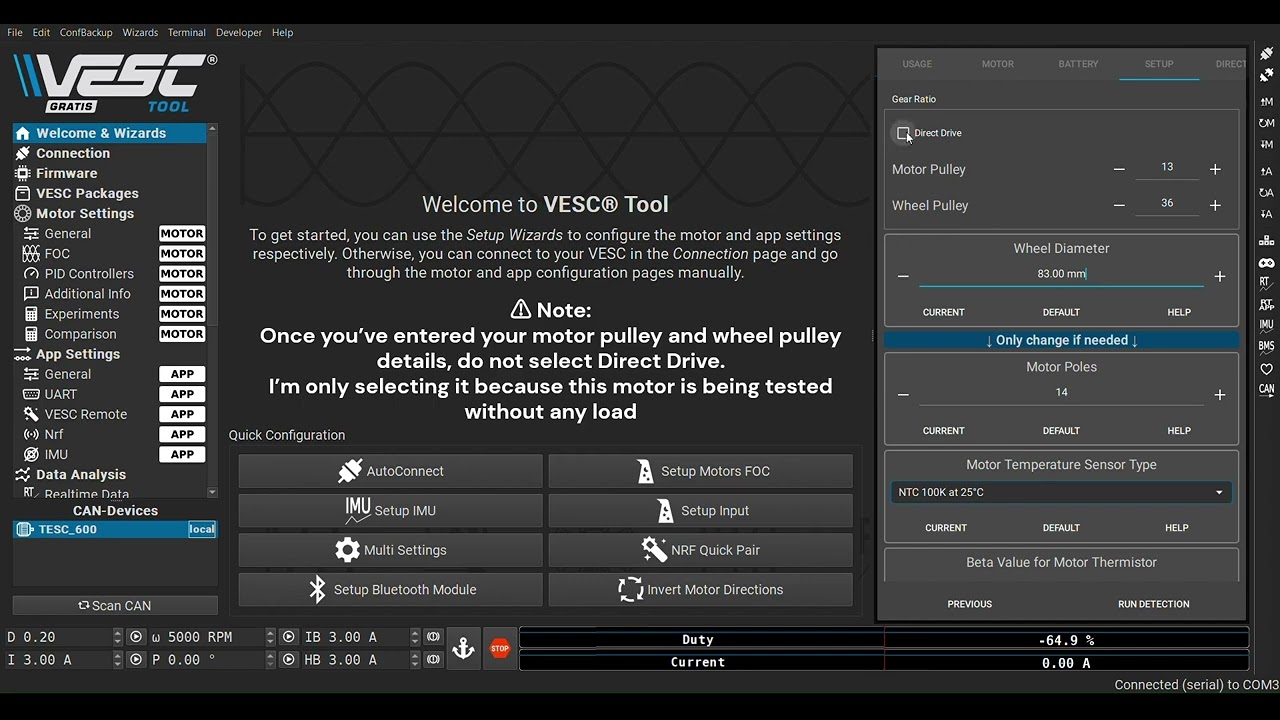The width and height of the screenshot is (1280, 720).
Task: Click IB 3.00 A brake icon
Action: tap(433, 637)
